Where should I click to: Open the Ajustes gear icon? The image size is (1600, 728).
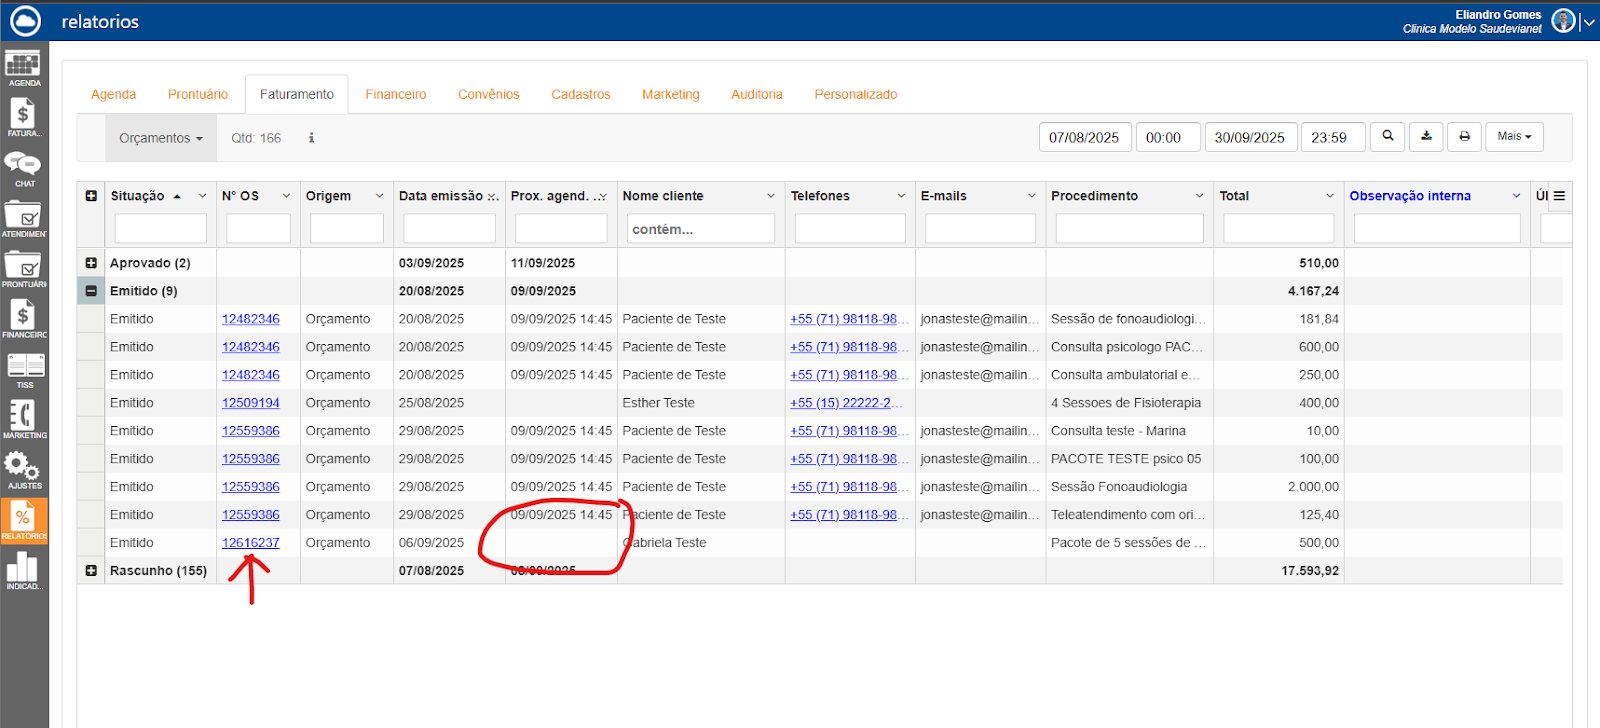(23, 469)
